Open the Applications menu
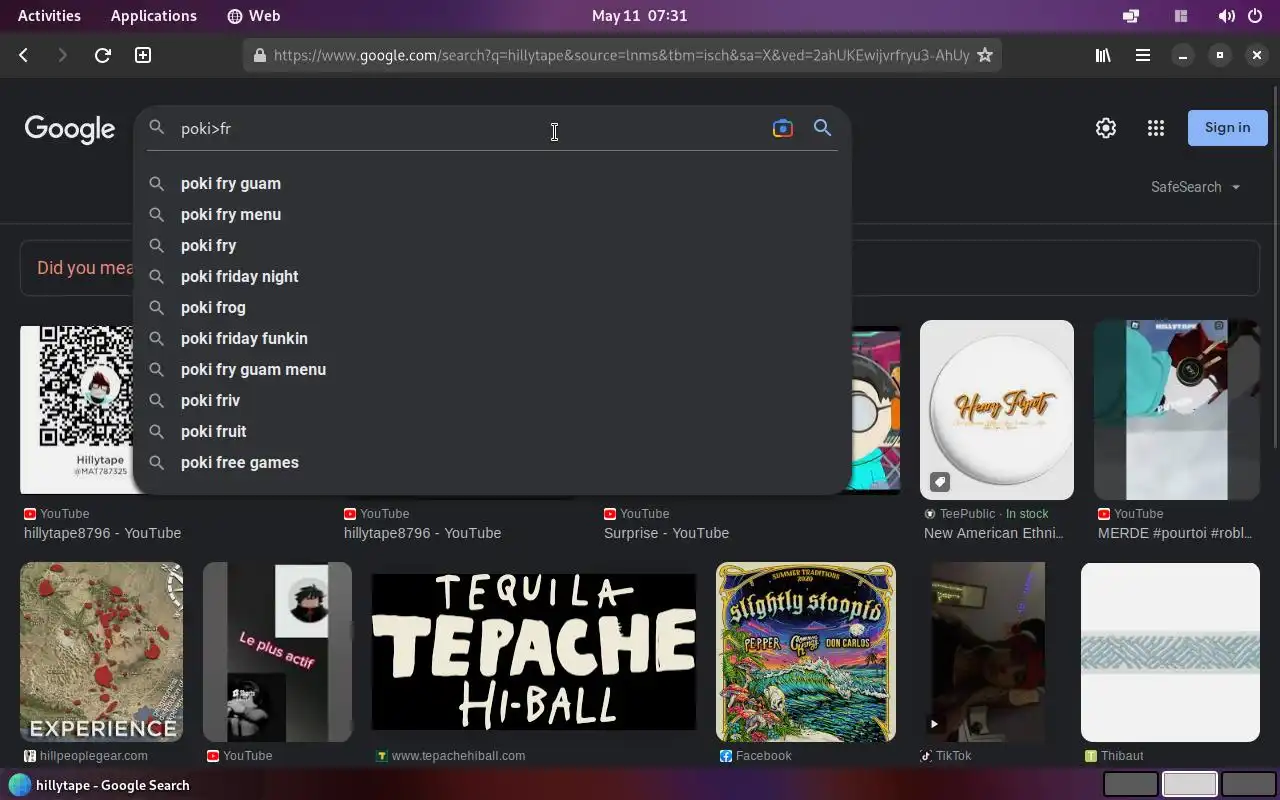1280x800 pixels. [153, 16]
